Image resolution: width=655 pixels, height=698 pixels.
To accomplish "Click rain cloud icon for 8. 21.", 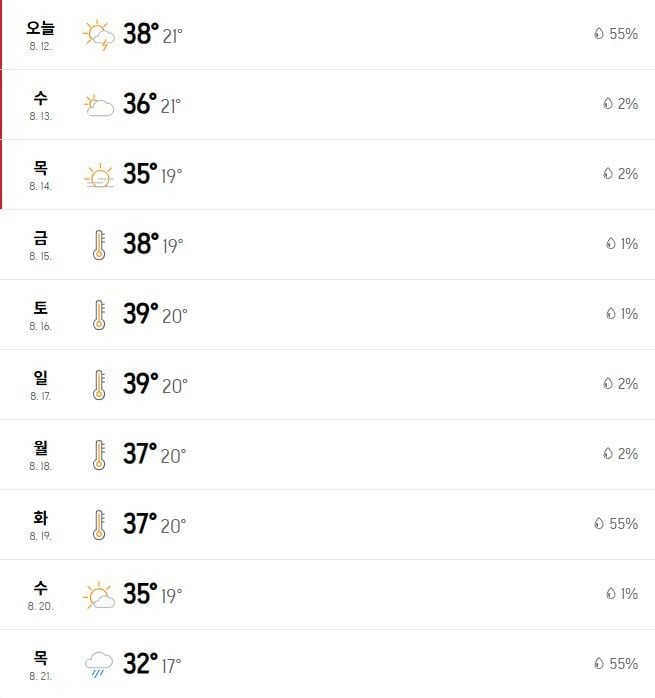I will click(x=99, y=665).
